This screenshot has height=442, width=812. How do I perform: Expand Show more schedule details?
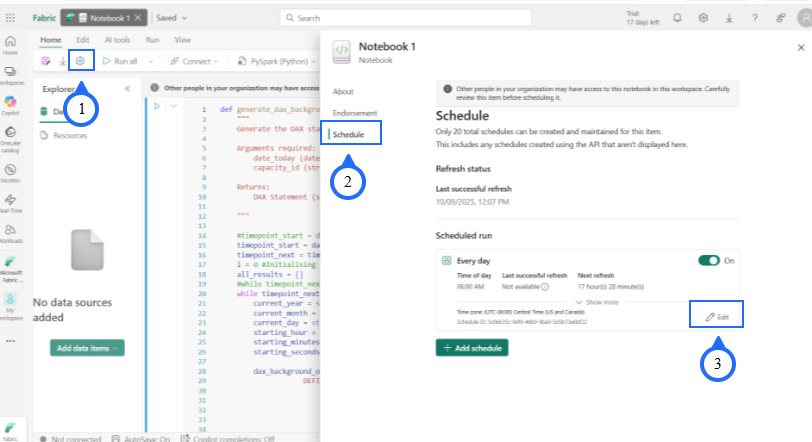(x=598, y=301)
